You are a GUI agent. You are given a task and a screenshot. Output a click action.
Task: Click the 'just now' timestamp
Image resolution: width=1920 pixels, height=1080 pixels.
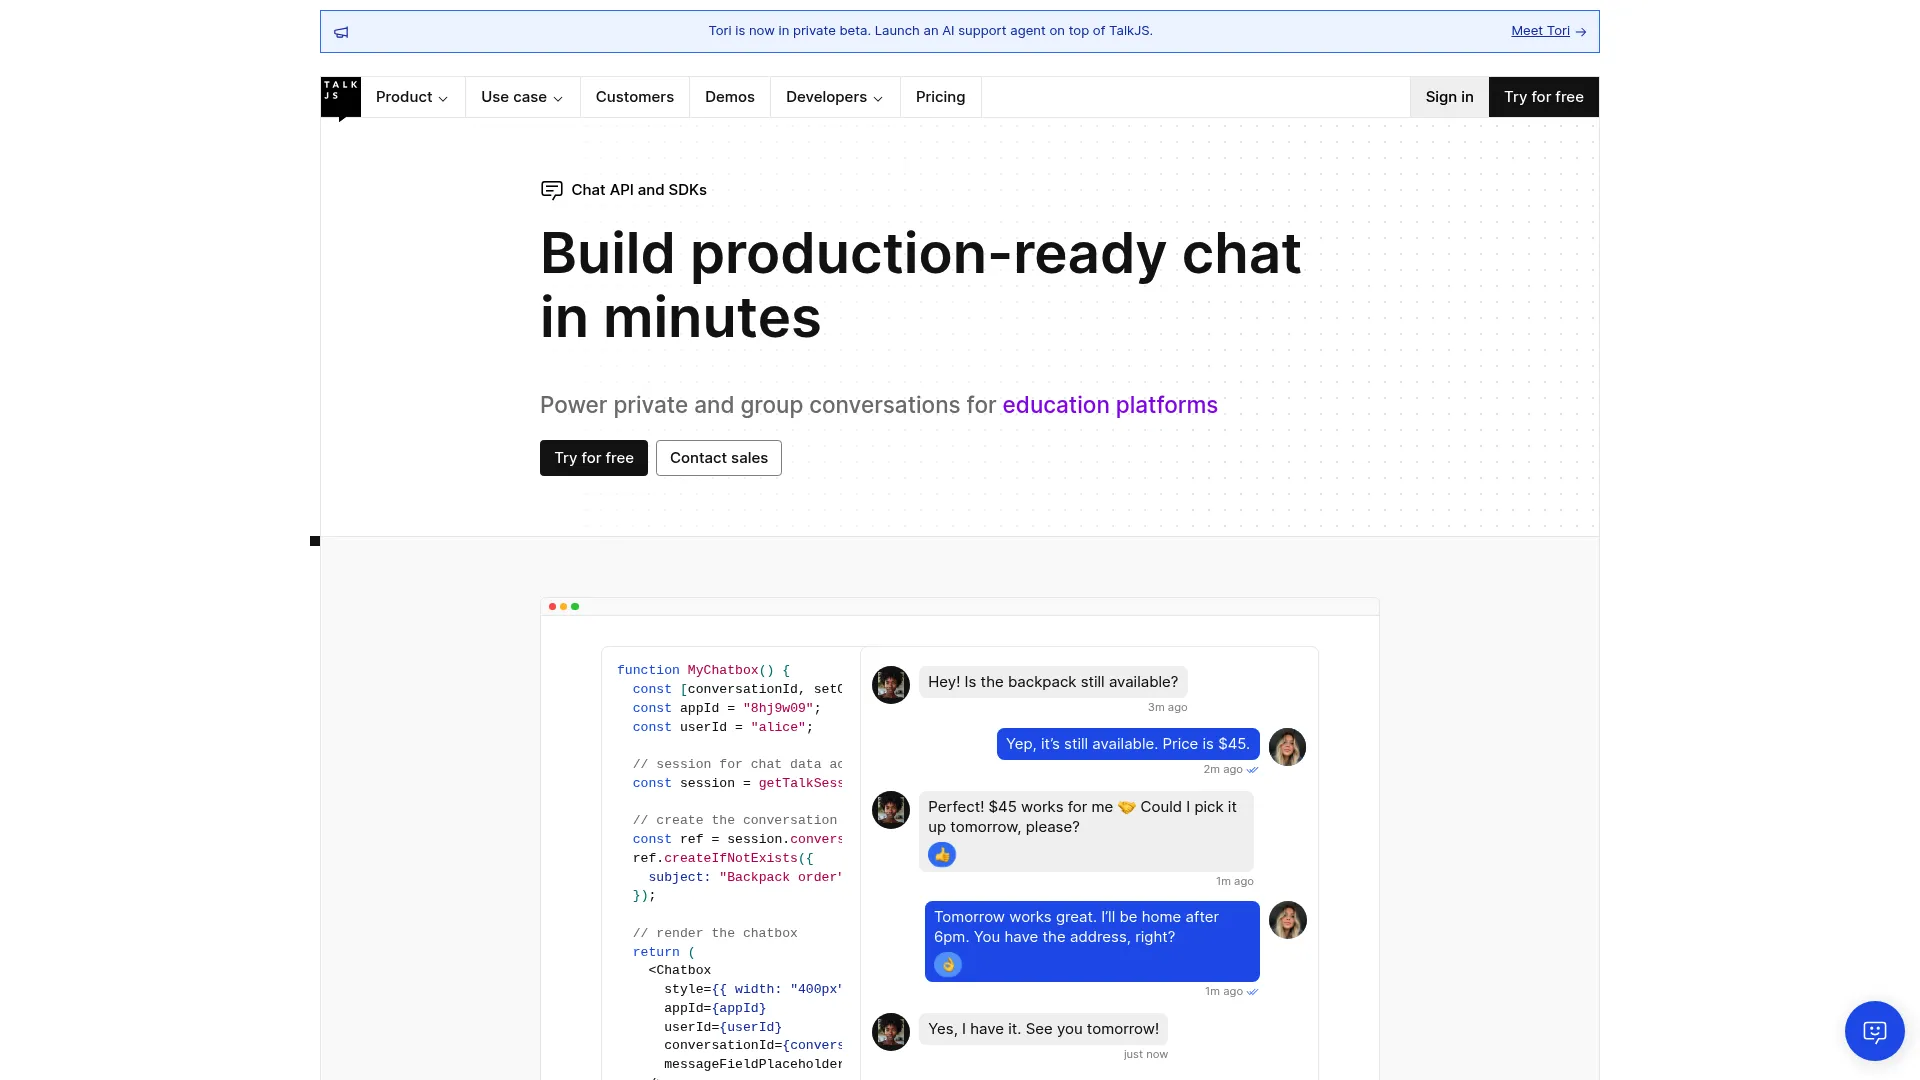coord(1145,1054)
